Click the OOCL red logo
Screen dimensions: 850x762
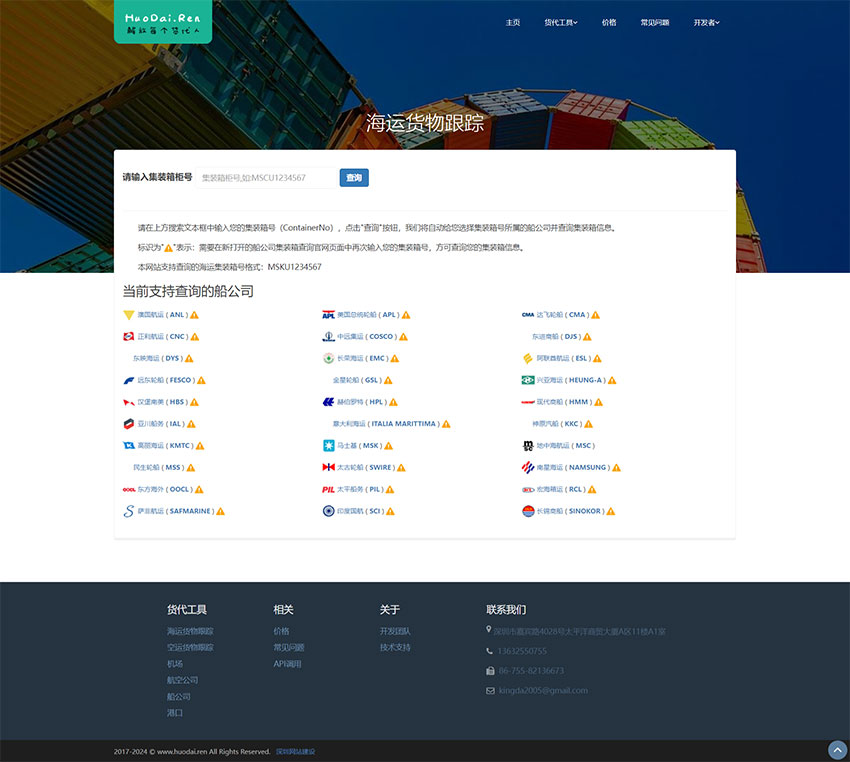coord(128,489)
